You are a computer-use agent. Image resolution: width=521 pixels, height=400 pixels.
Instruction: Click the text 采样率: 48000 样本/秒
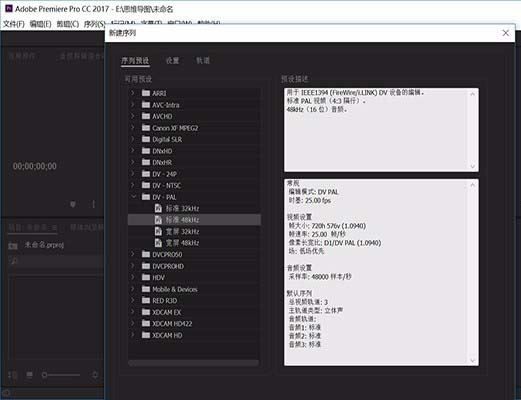point(320,276)
